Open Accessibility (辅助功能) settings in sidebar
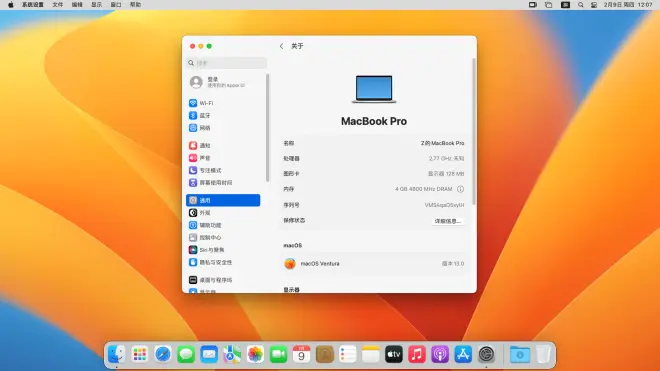The image size is (660, 371). pyautogui.click(x=223, y=225)
